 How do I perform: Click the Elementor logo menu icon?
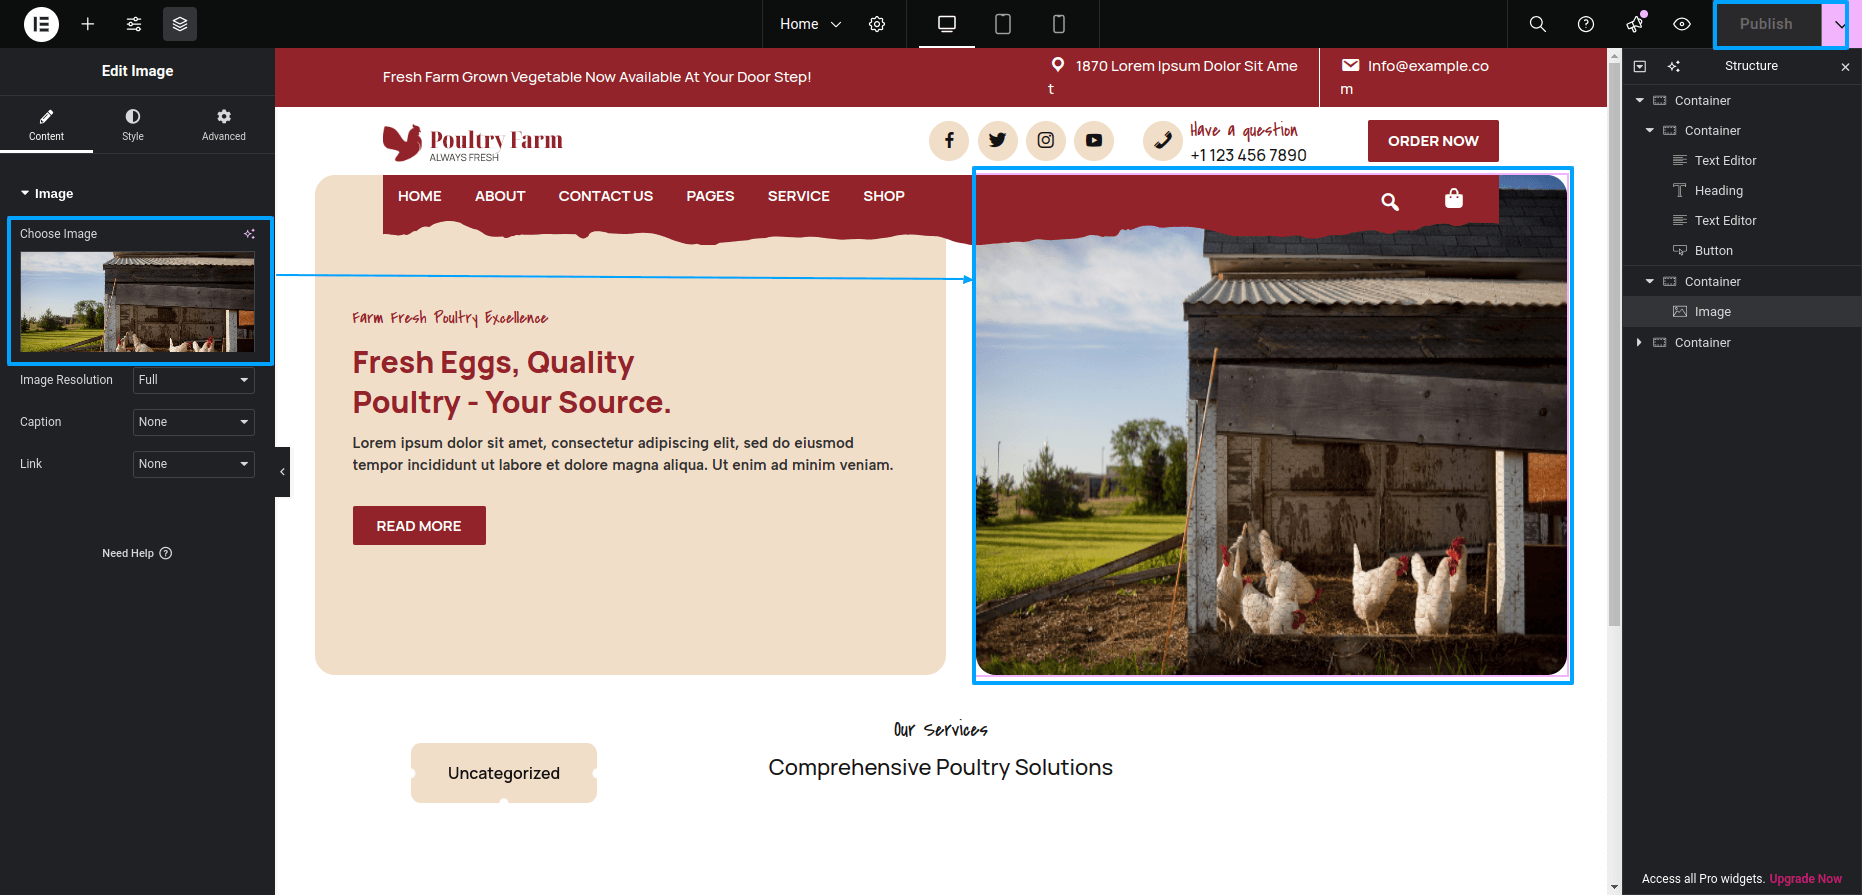point(41,24)
